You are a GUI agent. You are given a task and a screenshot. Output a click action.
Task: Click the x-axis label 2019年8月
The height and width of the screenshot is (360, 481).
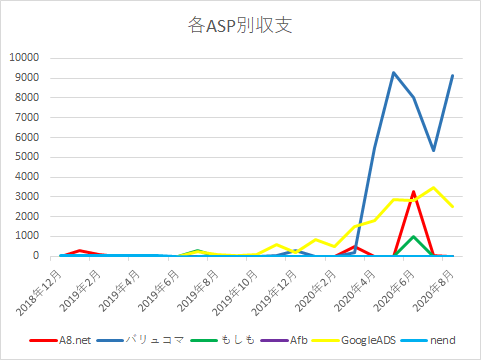click(198, 291)
